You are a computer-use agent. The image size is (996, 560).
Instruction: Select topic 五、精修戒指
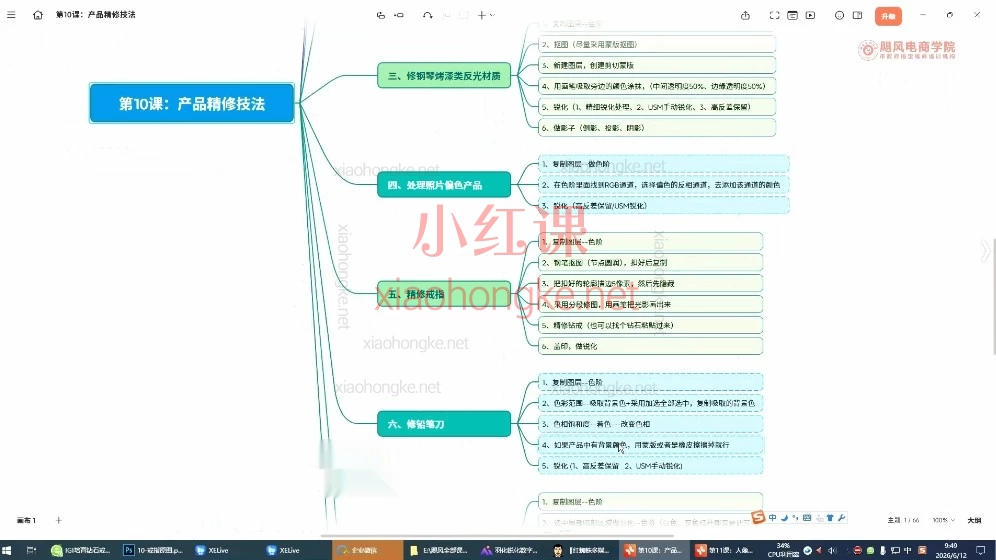coord(444,294)
